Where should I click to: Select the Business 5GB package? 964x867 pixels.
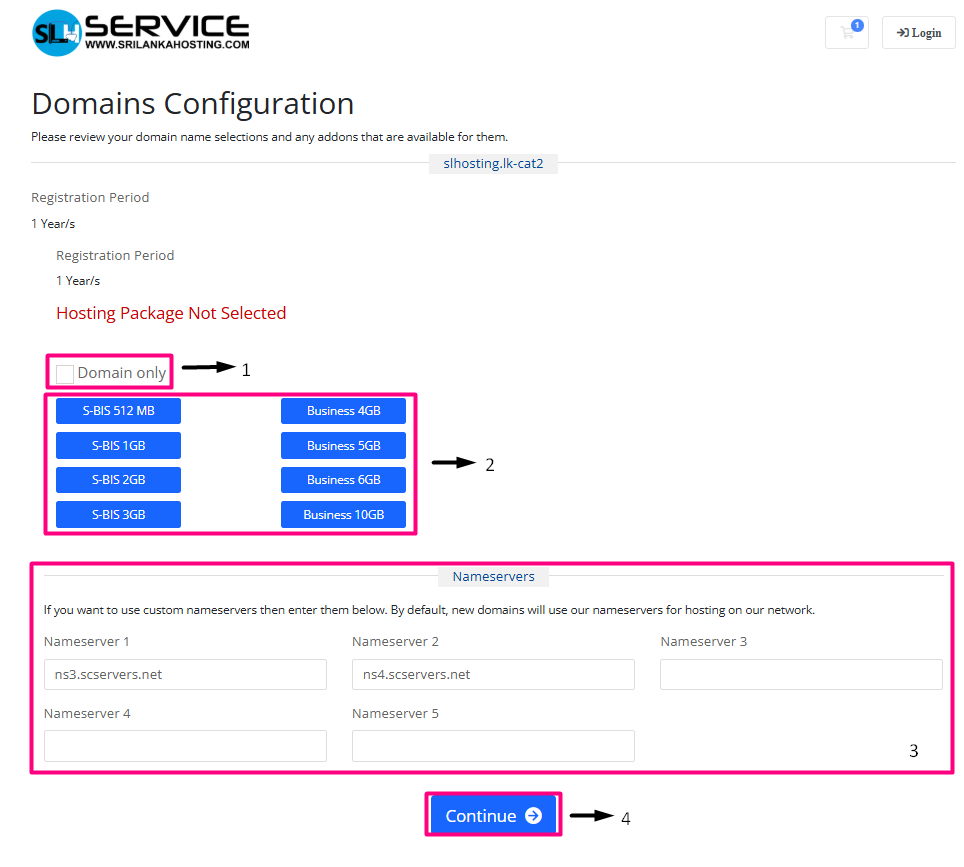343,445
